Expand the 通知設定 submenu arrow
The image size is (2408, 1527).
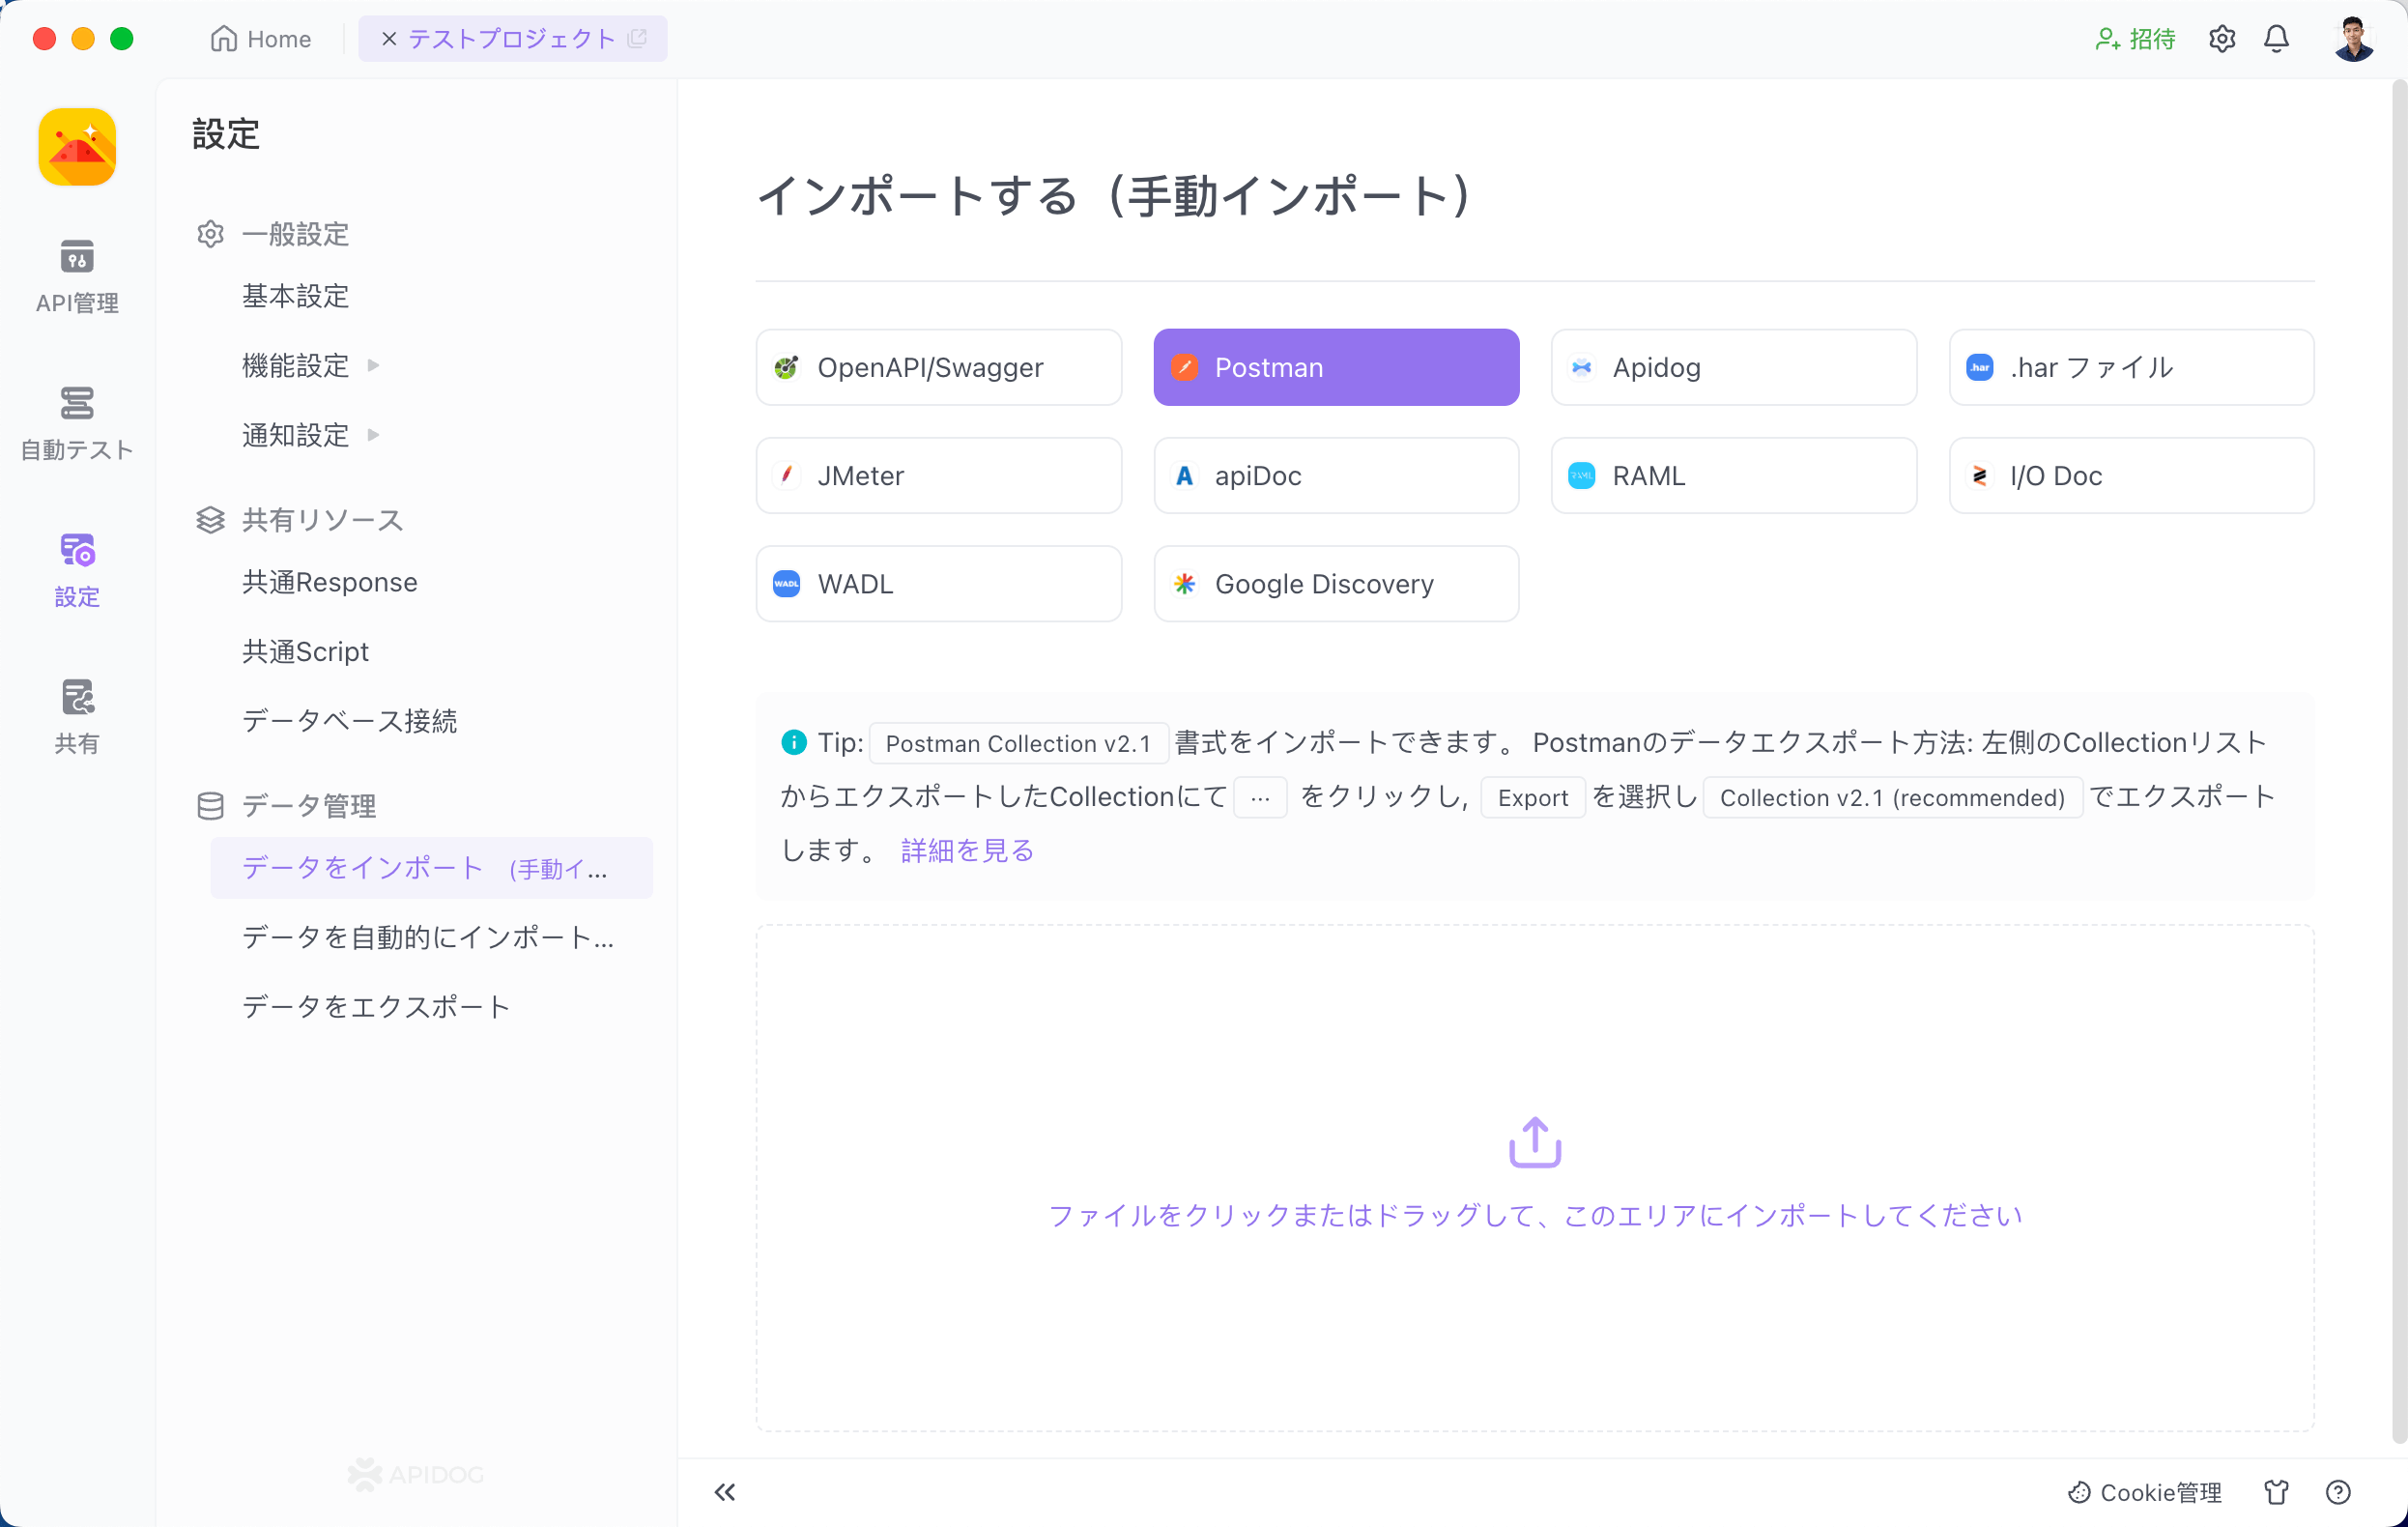click(x=373, y=435)
